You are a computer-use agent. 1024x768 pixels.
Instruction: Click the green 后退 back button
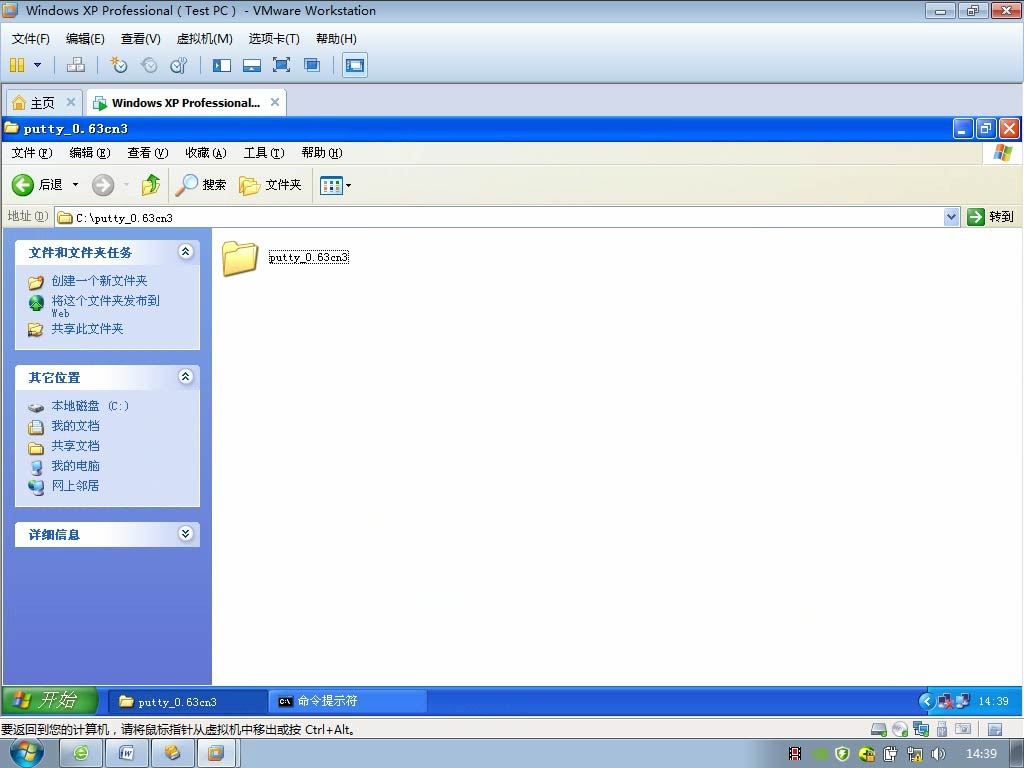[x=37, y=185]
